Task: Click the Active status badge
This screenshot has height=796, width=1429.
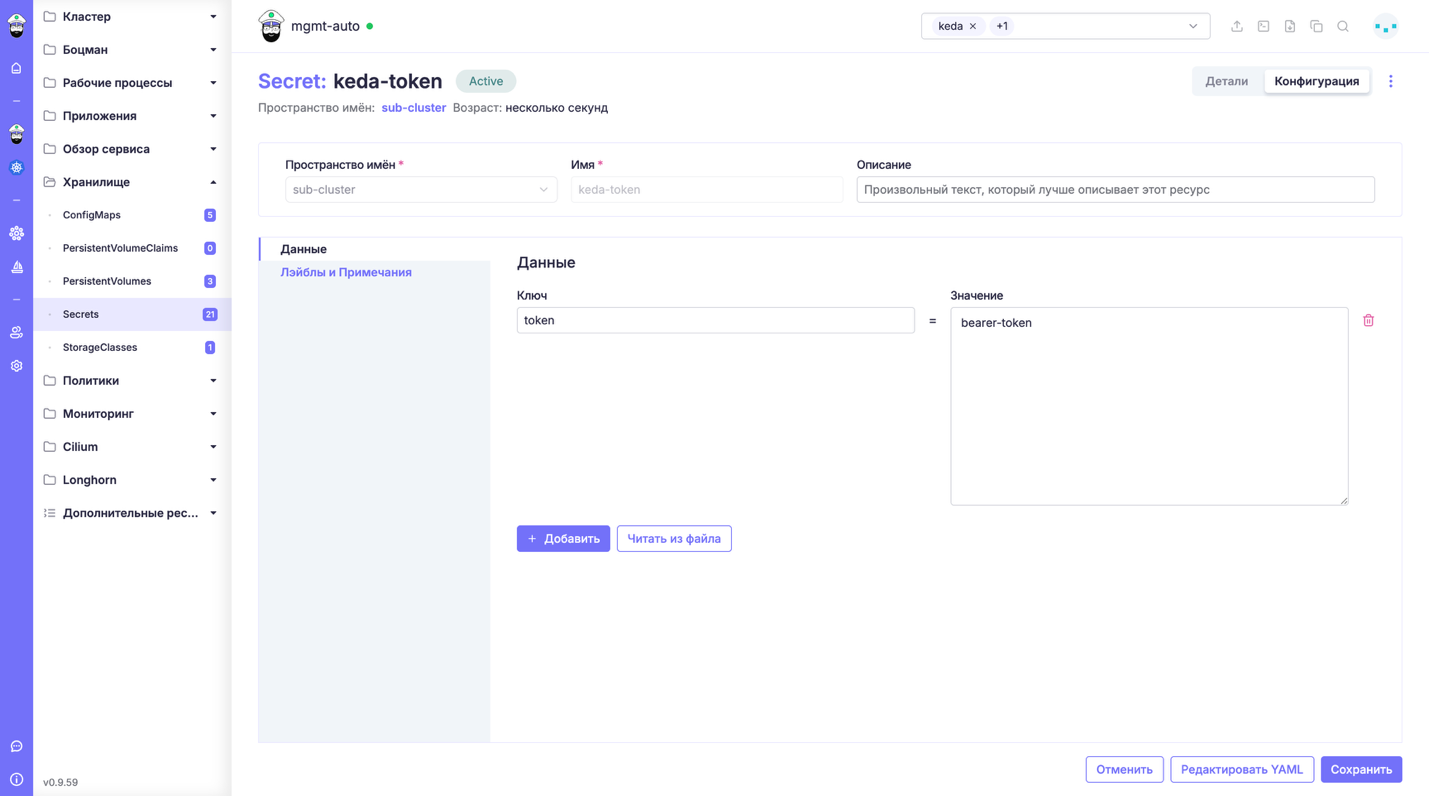Action: [486, 81]
